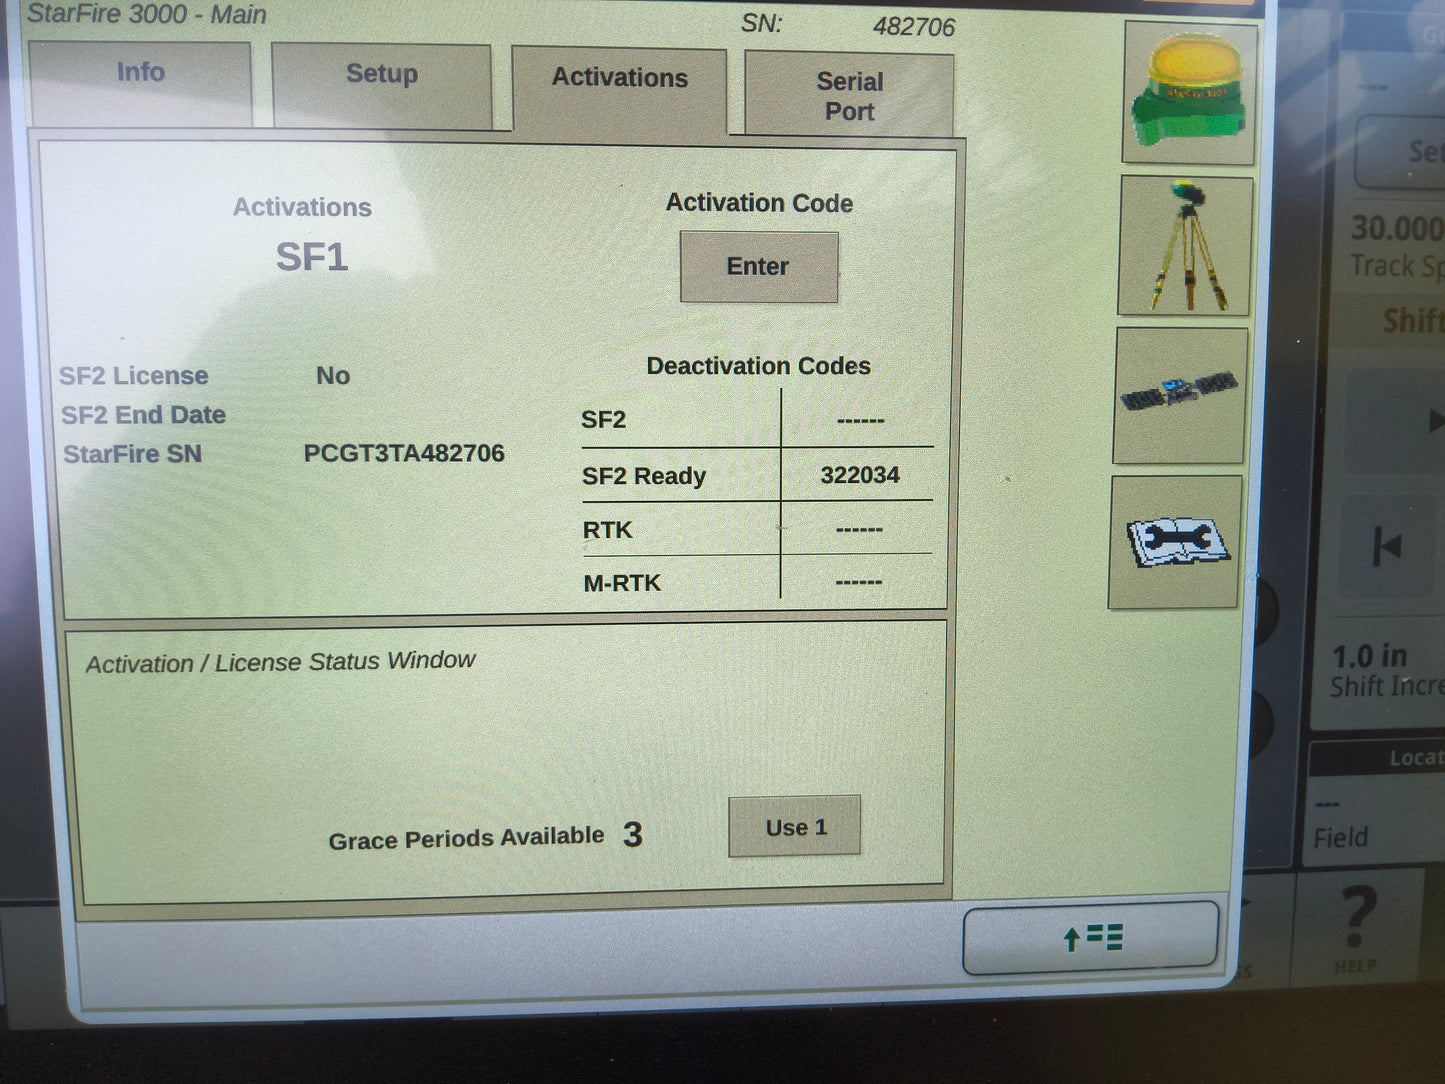Click the Enter activation code button
Screen dimensions: 1445x1084
click(x=759, y=267)
